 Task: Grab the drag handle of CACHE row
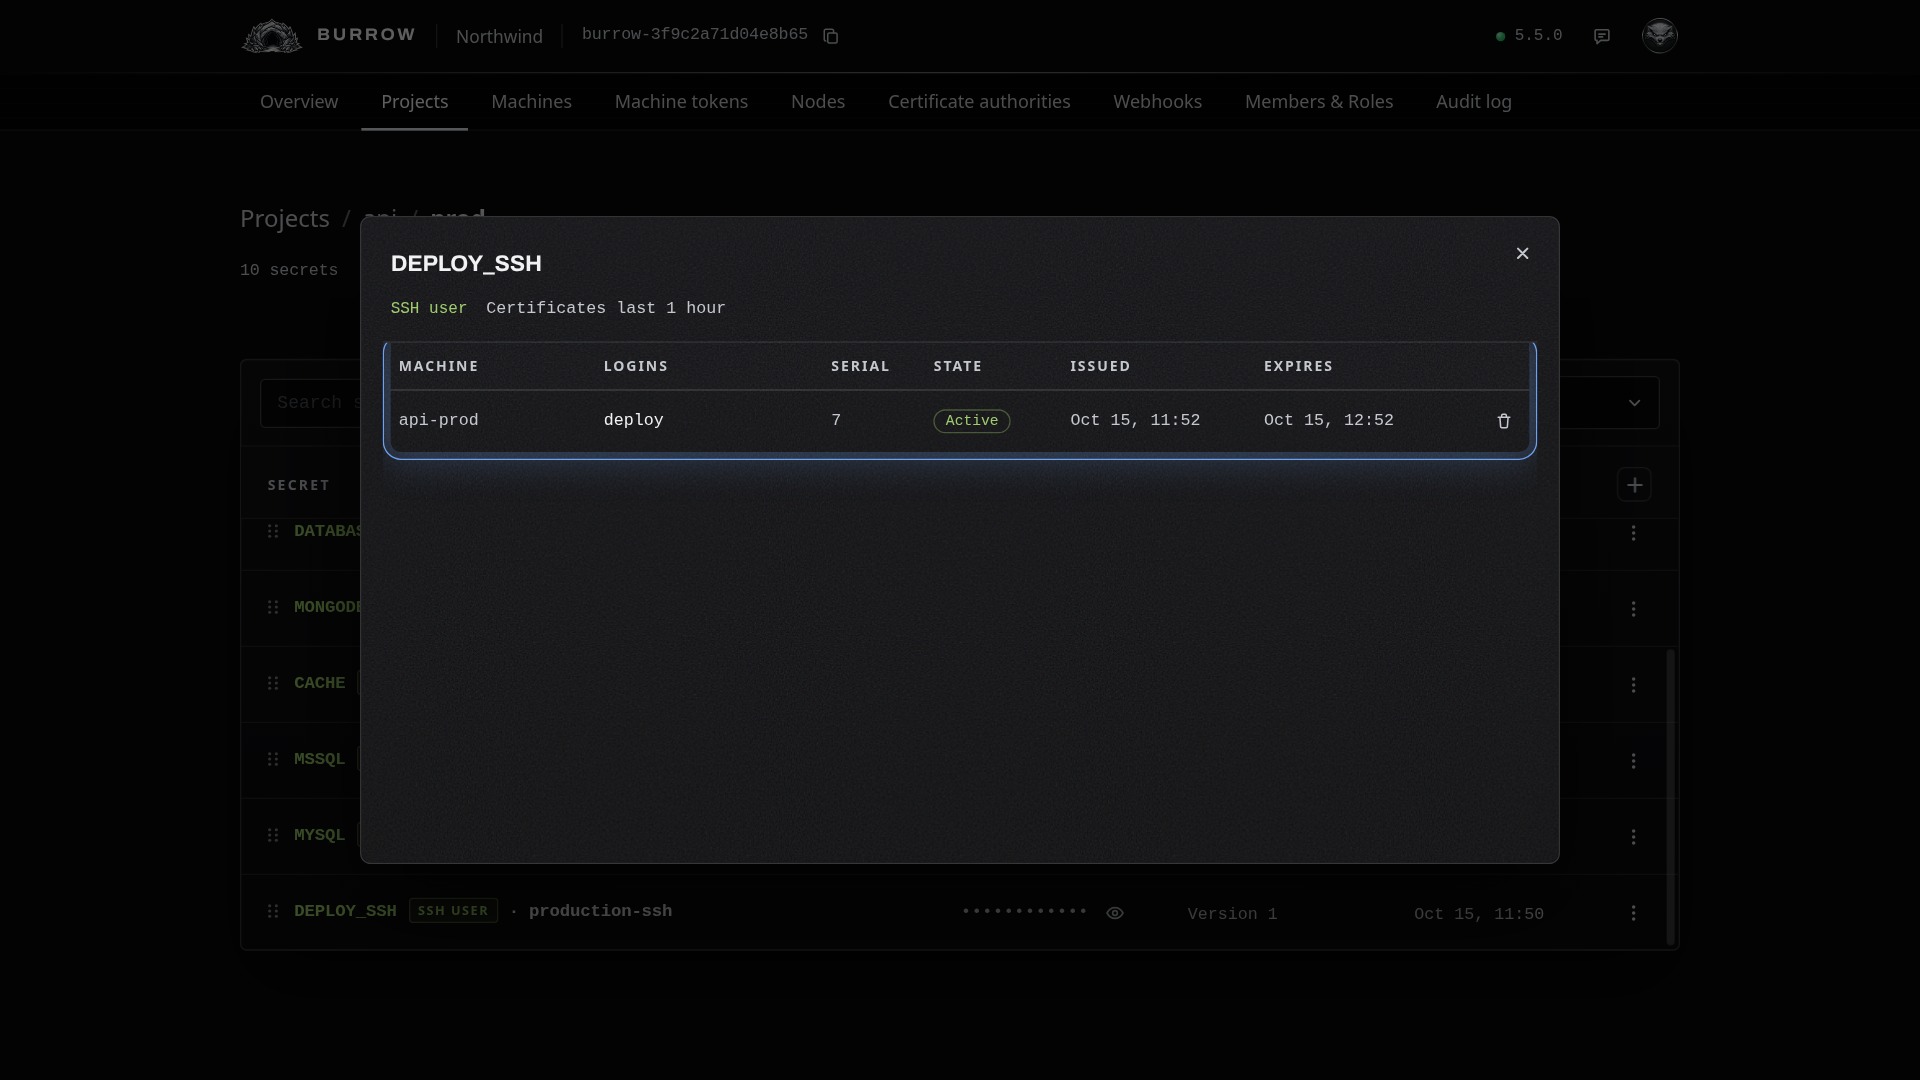point(273,683)
